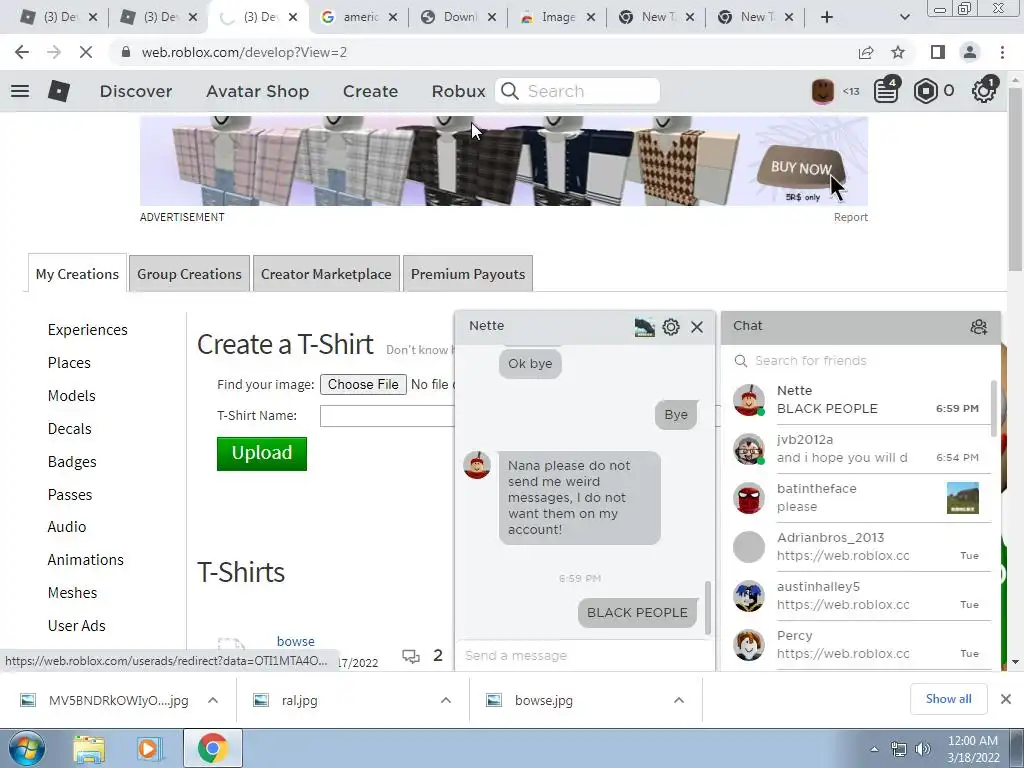
Task: Open the Chrome profile avatar icon
Action: click(x=970, y=52)
